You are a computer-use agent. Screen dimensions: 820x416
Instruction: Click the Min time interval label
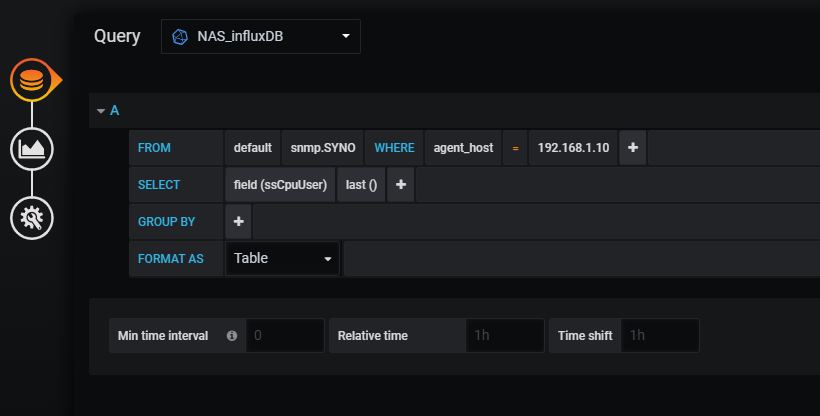163,336
